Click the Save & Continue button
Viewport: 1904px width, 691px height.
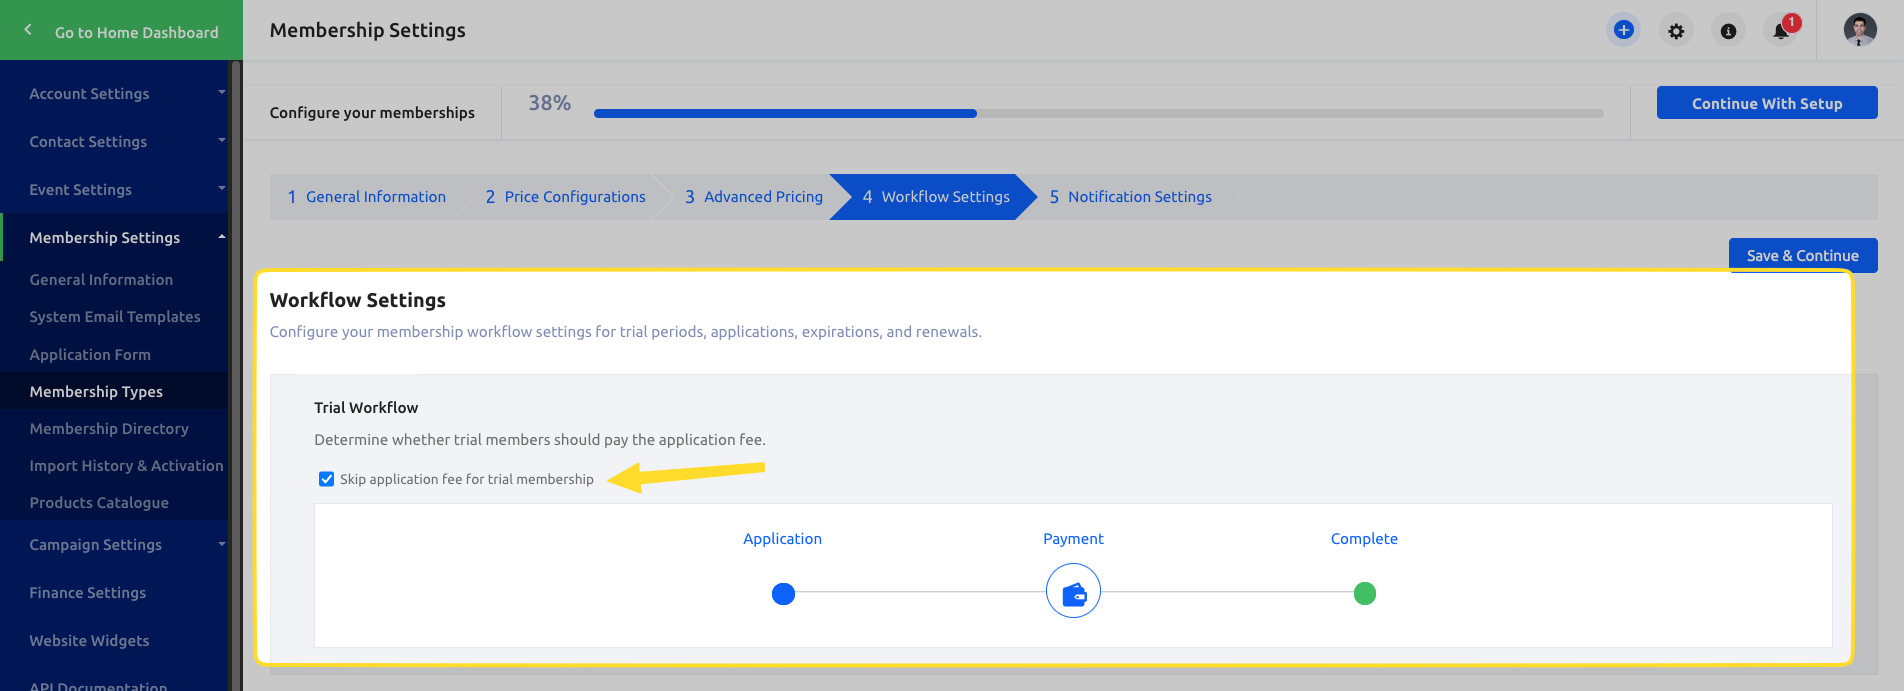(1803, 255)
